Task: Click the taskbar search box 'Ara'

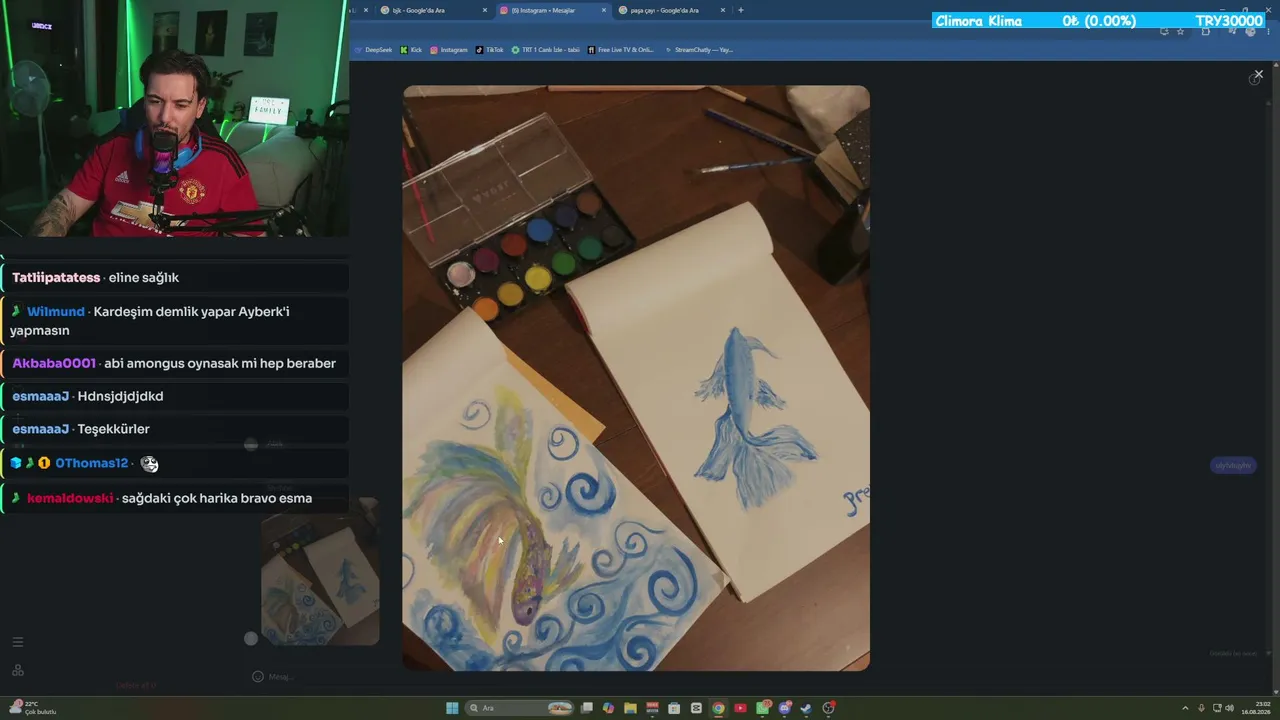Action: click(x=520, y=708)
